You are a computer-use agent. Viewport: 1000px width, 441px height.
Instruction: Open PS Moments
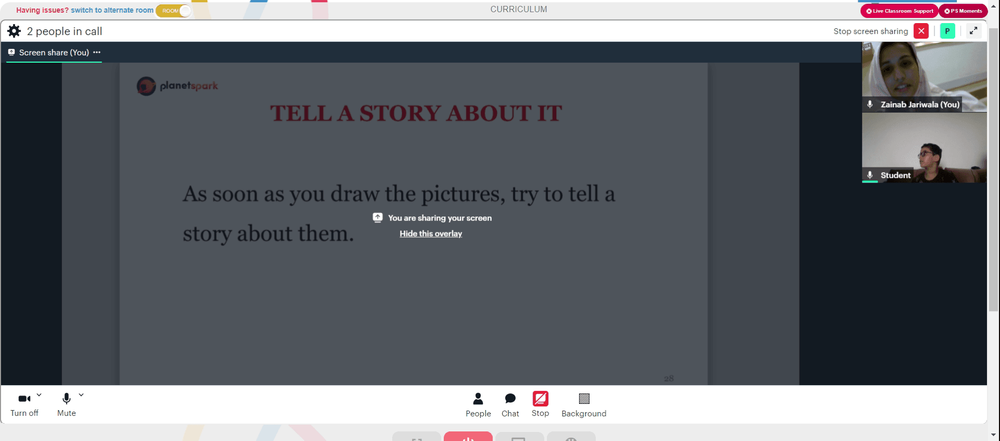tap(962, 11)
